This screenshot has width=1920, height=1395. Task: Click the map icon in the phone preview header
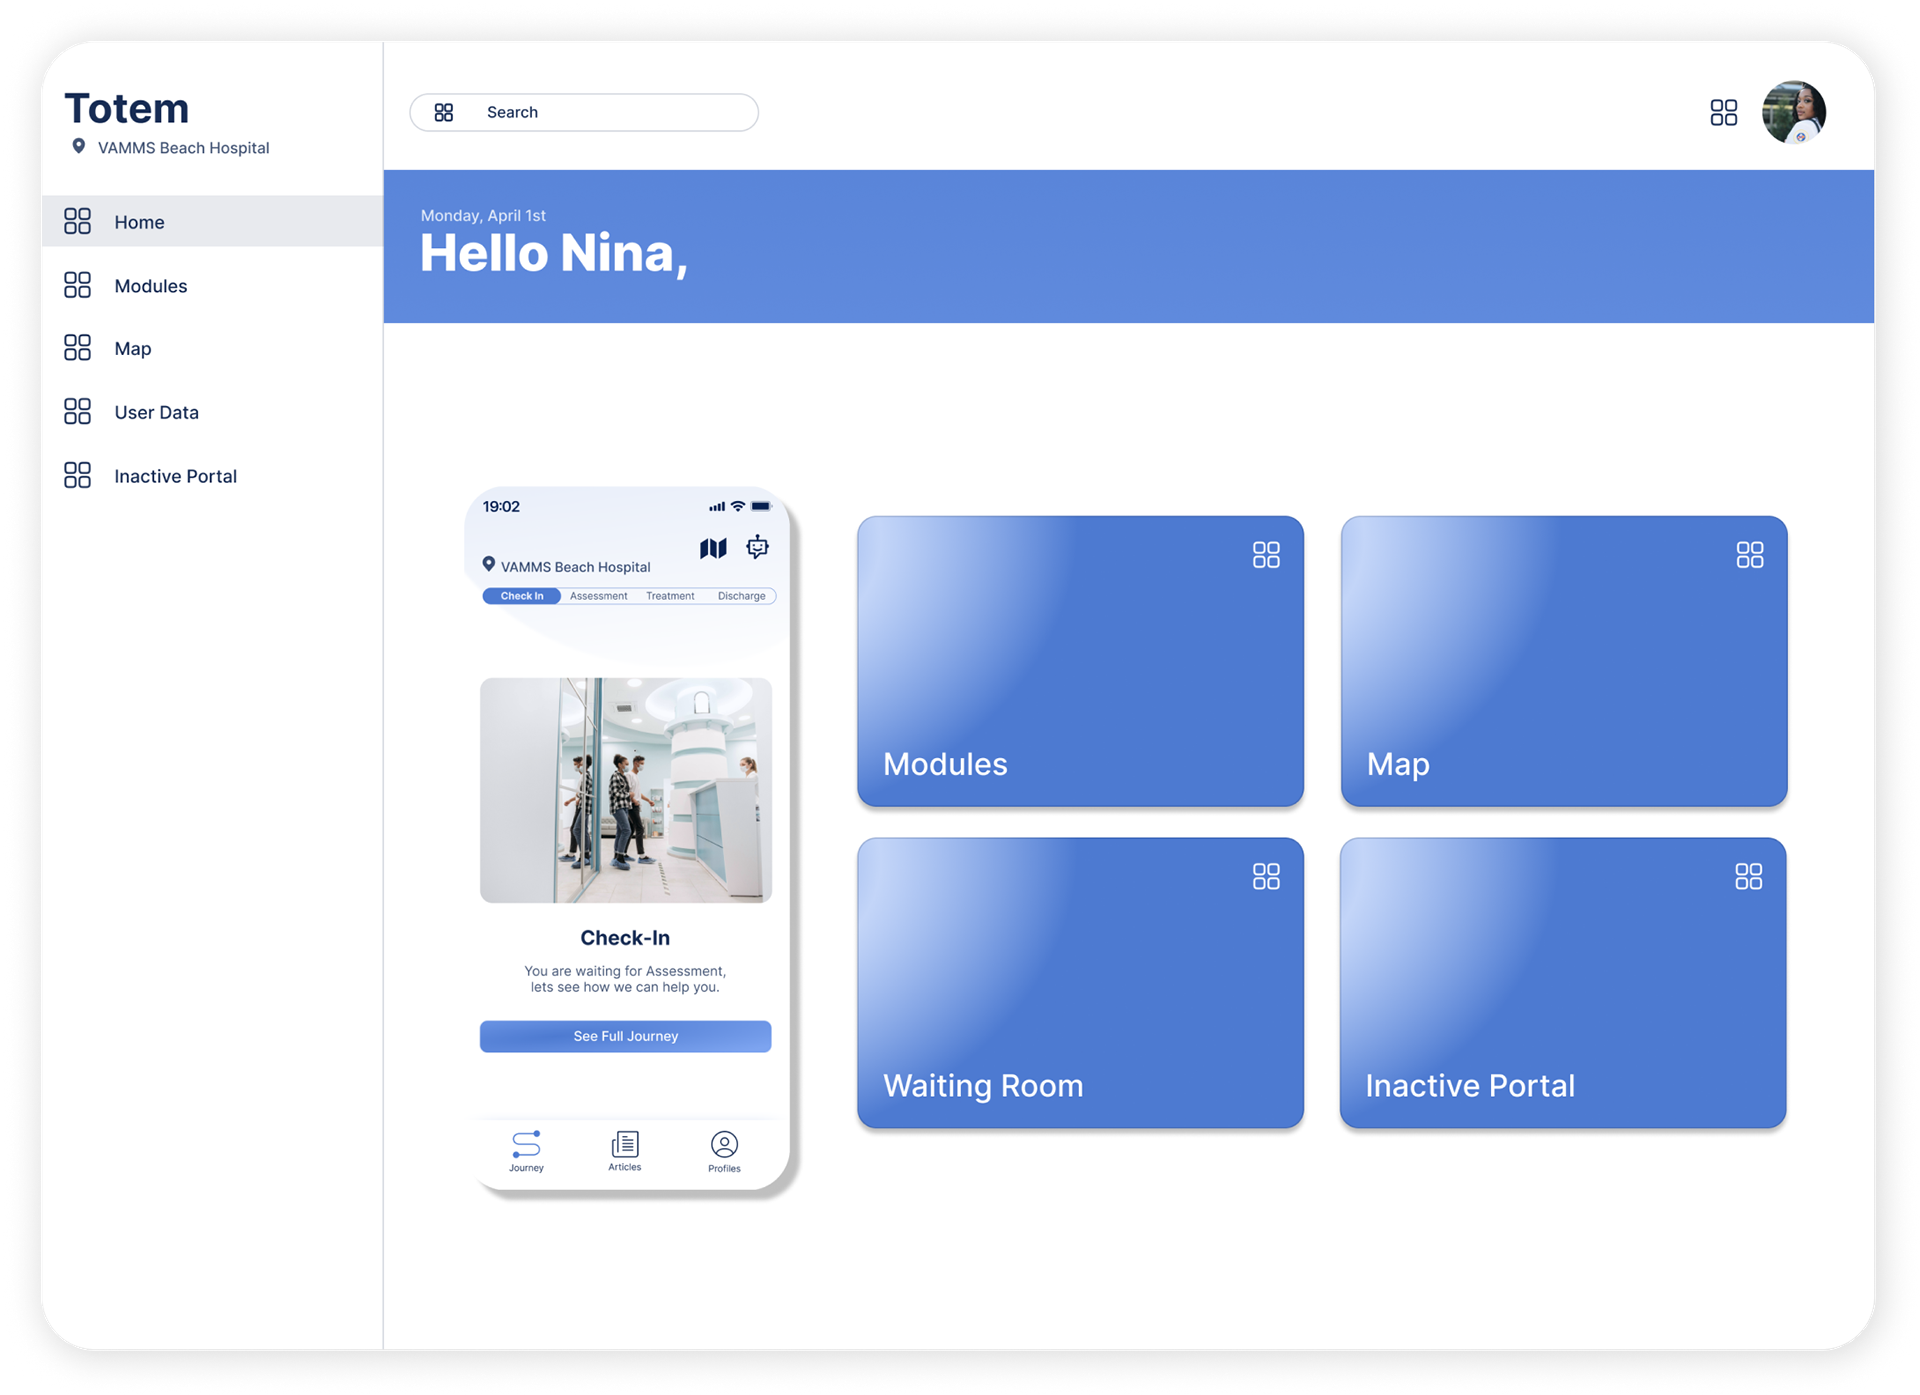(713, 548)
